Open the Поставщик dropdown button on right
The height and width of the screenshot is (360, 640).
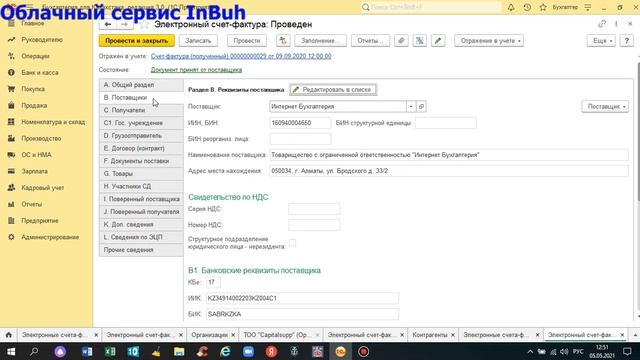point(605,107)
